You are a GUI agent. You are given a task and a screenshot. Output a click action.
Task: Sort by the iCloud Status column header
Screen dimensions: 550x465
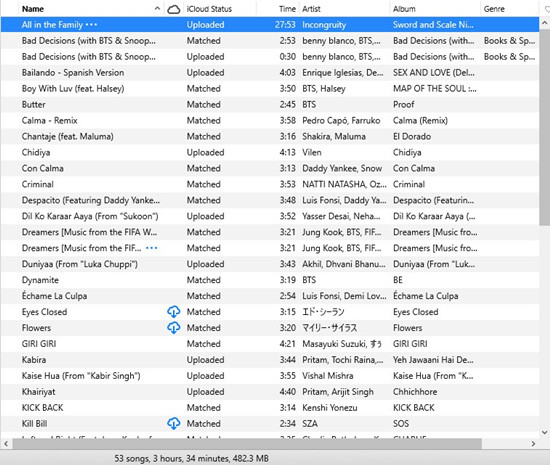pos(209,9)
